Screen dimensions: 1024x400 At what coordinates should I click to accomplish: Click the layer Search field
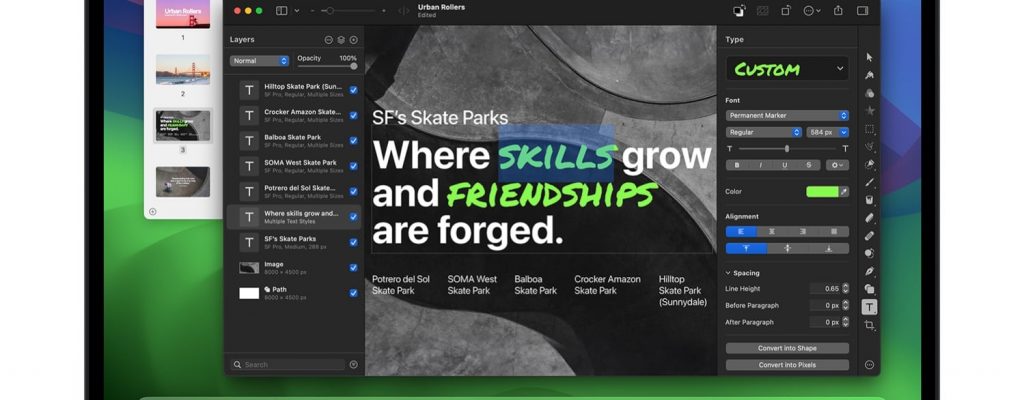coord(285,365)
